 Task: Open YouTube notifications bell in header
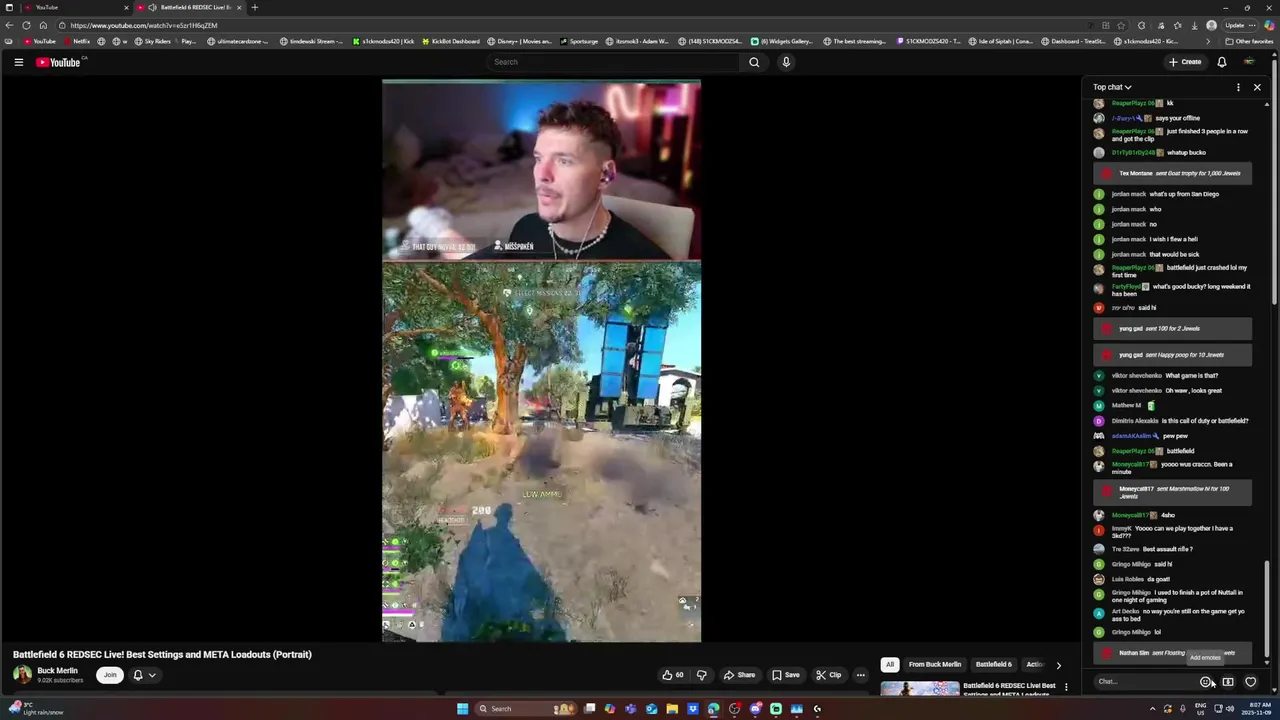(1221, 62)
